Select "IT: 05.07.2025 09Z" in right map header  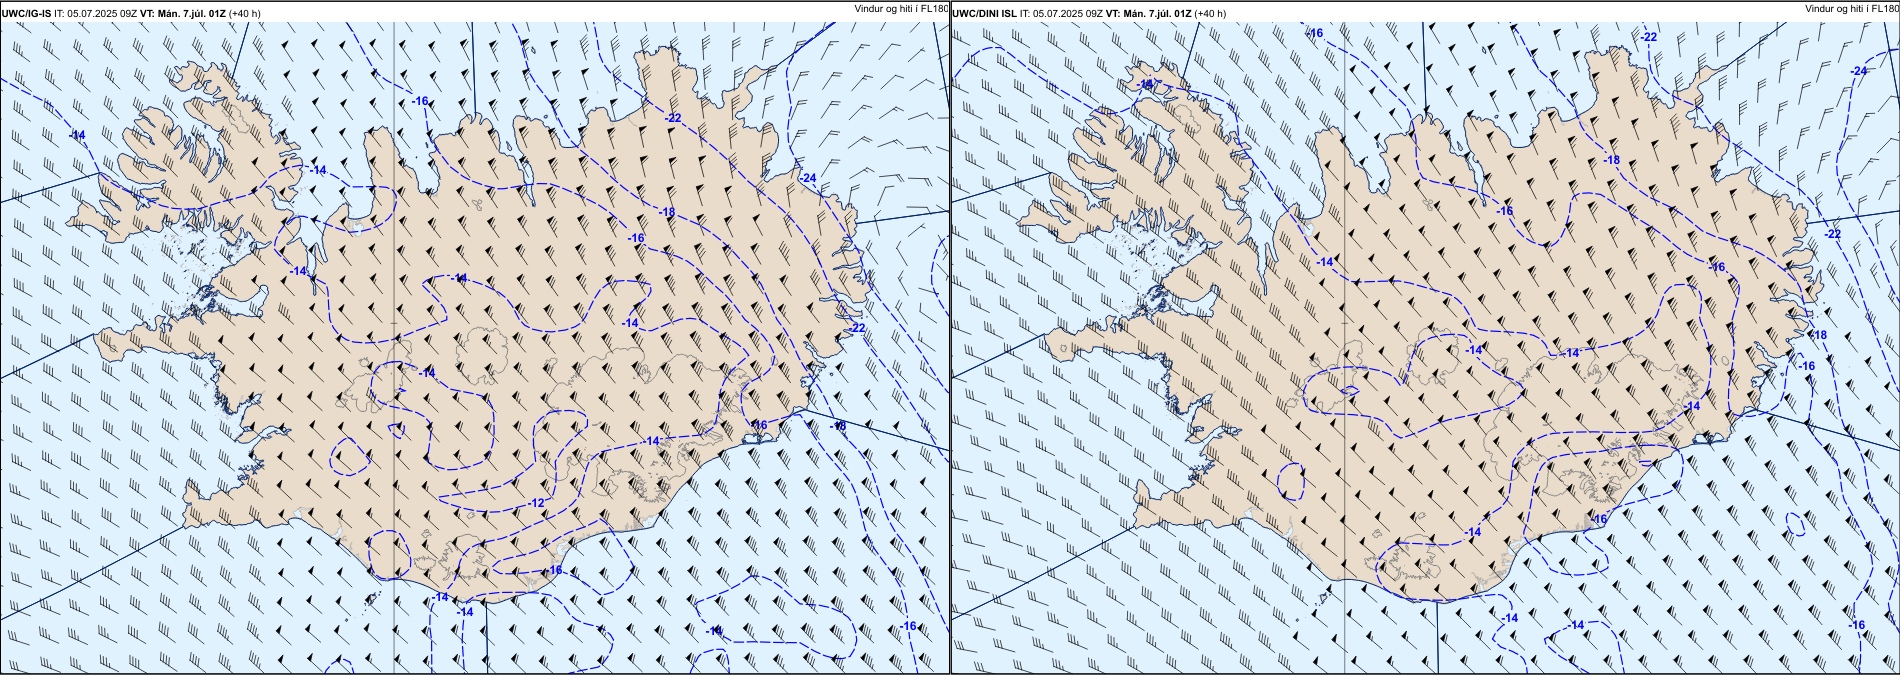tap(1060, 13)
